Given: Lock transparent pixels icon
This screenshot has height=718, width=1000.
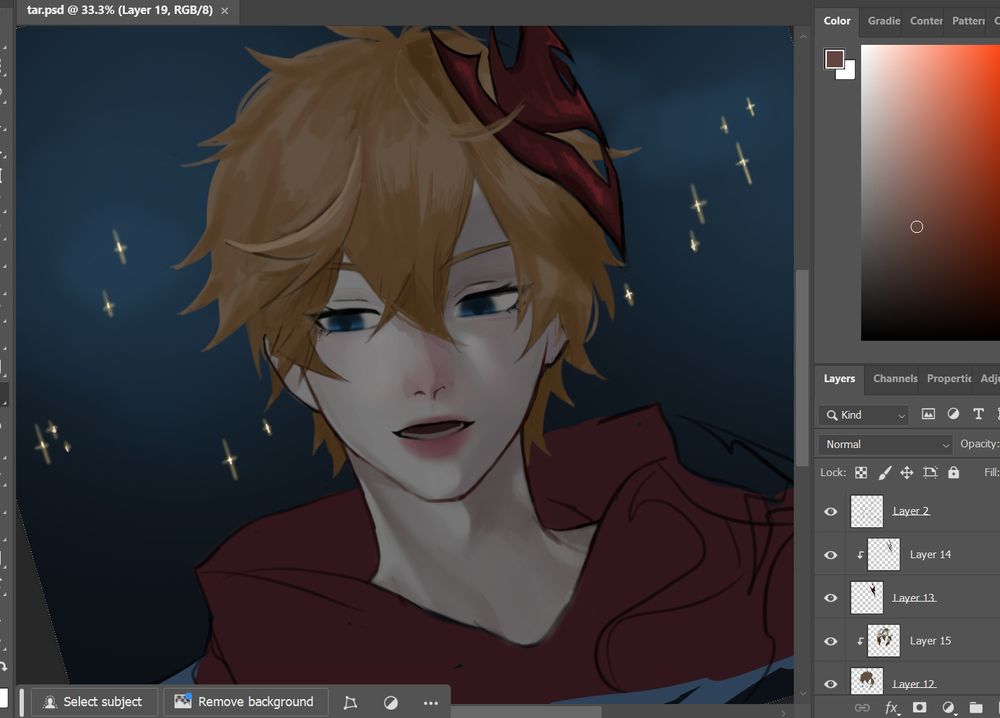Looking at the screenshot, I should pos(861,473).
